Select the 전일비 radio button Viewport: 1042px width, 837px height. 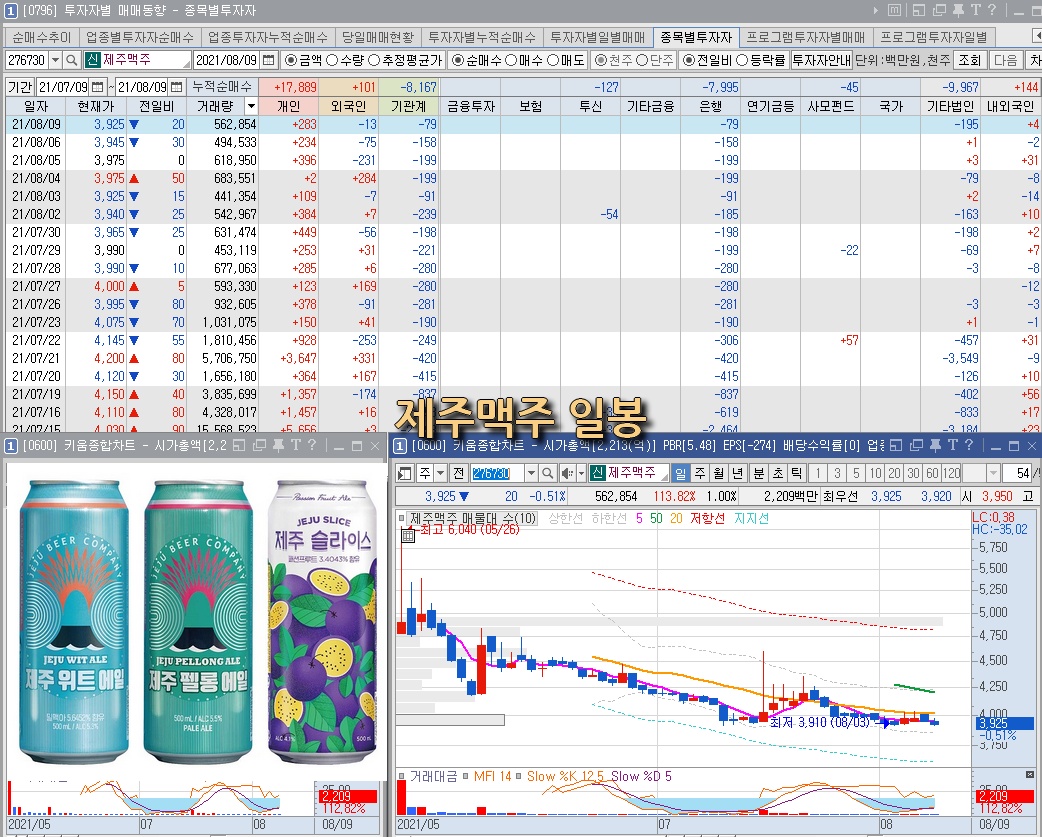click(688, 60)
